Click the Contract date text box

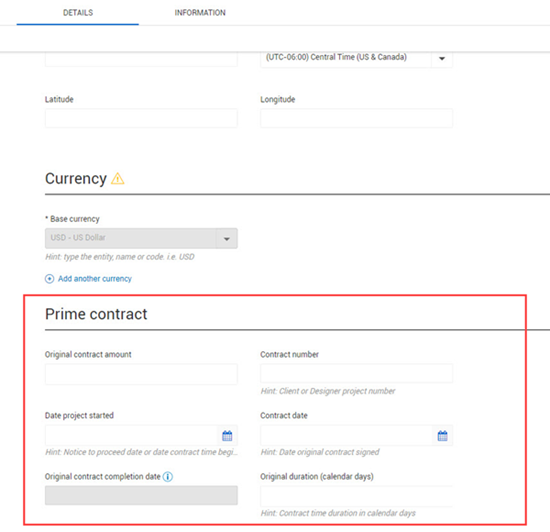click(347, 436)
